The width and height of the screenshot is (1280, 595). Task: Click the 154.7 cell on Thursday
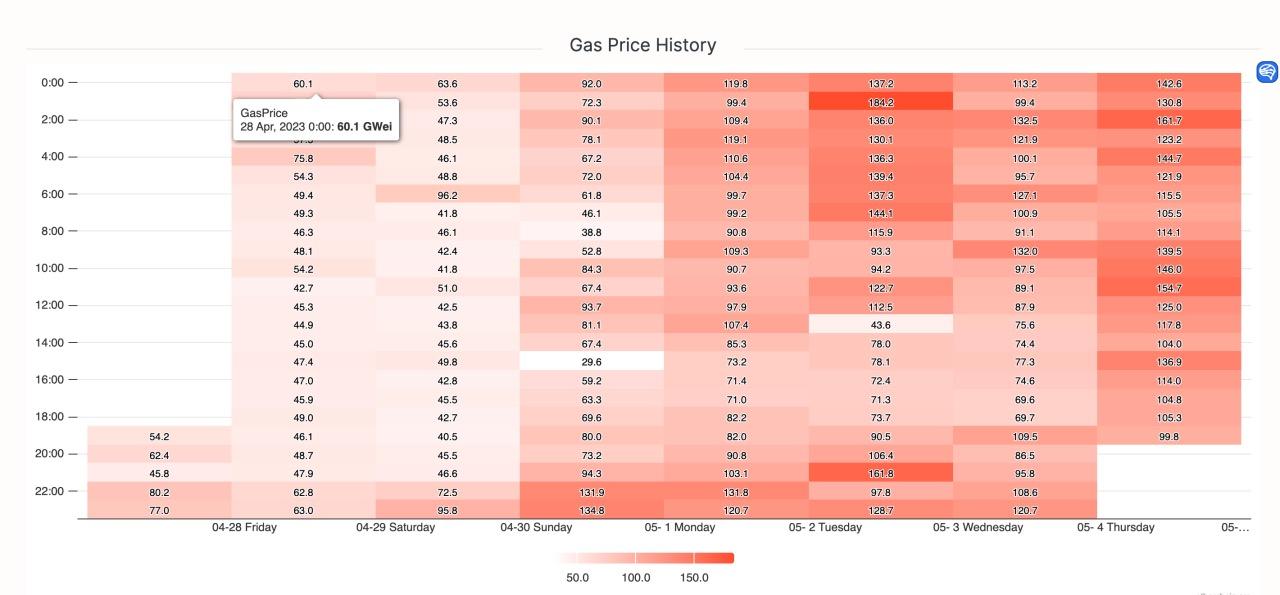pyautogui.click(x=1168, y=287)
